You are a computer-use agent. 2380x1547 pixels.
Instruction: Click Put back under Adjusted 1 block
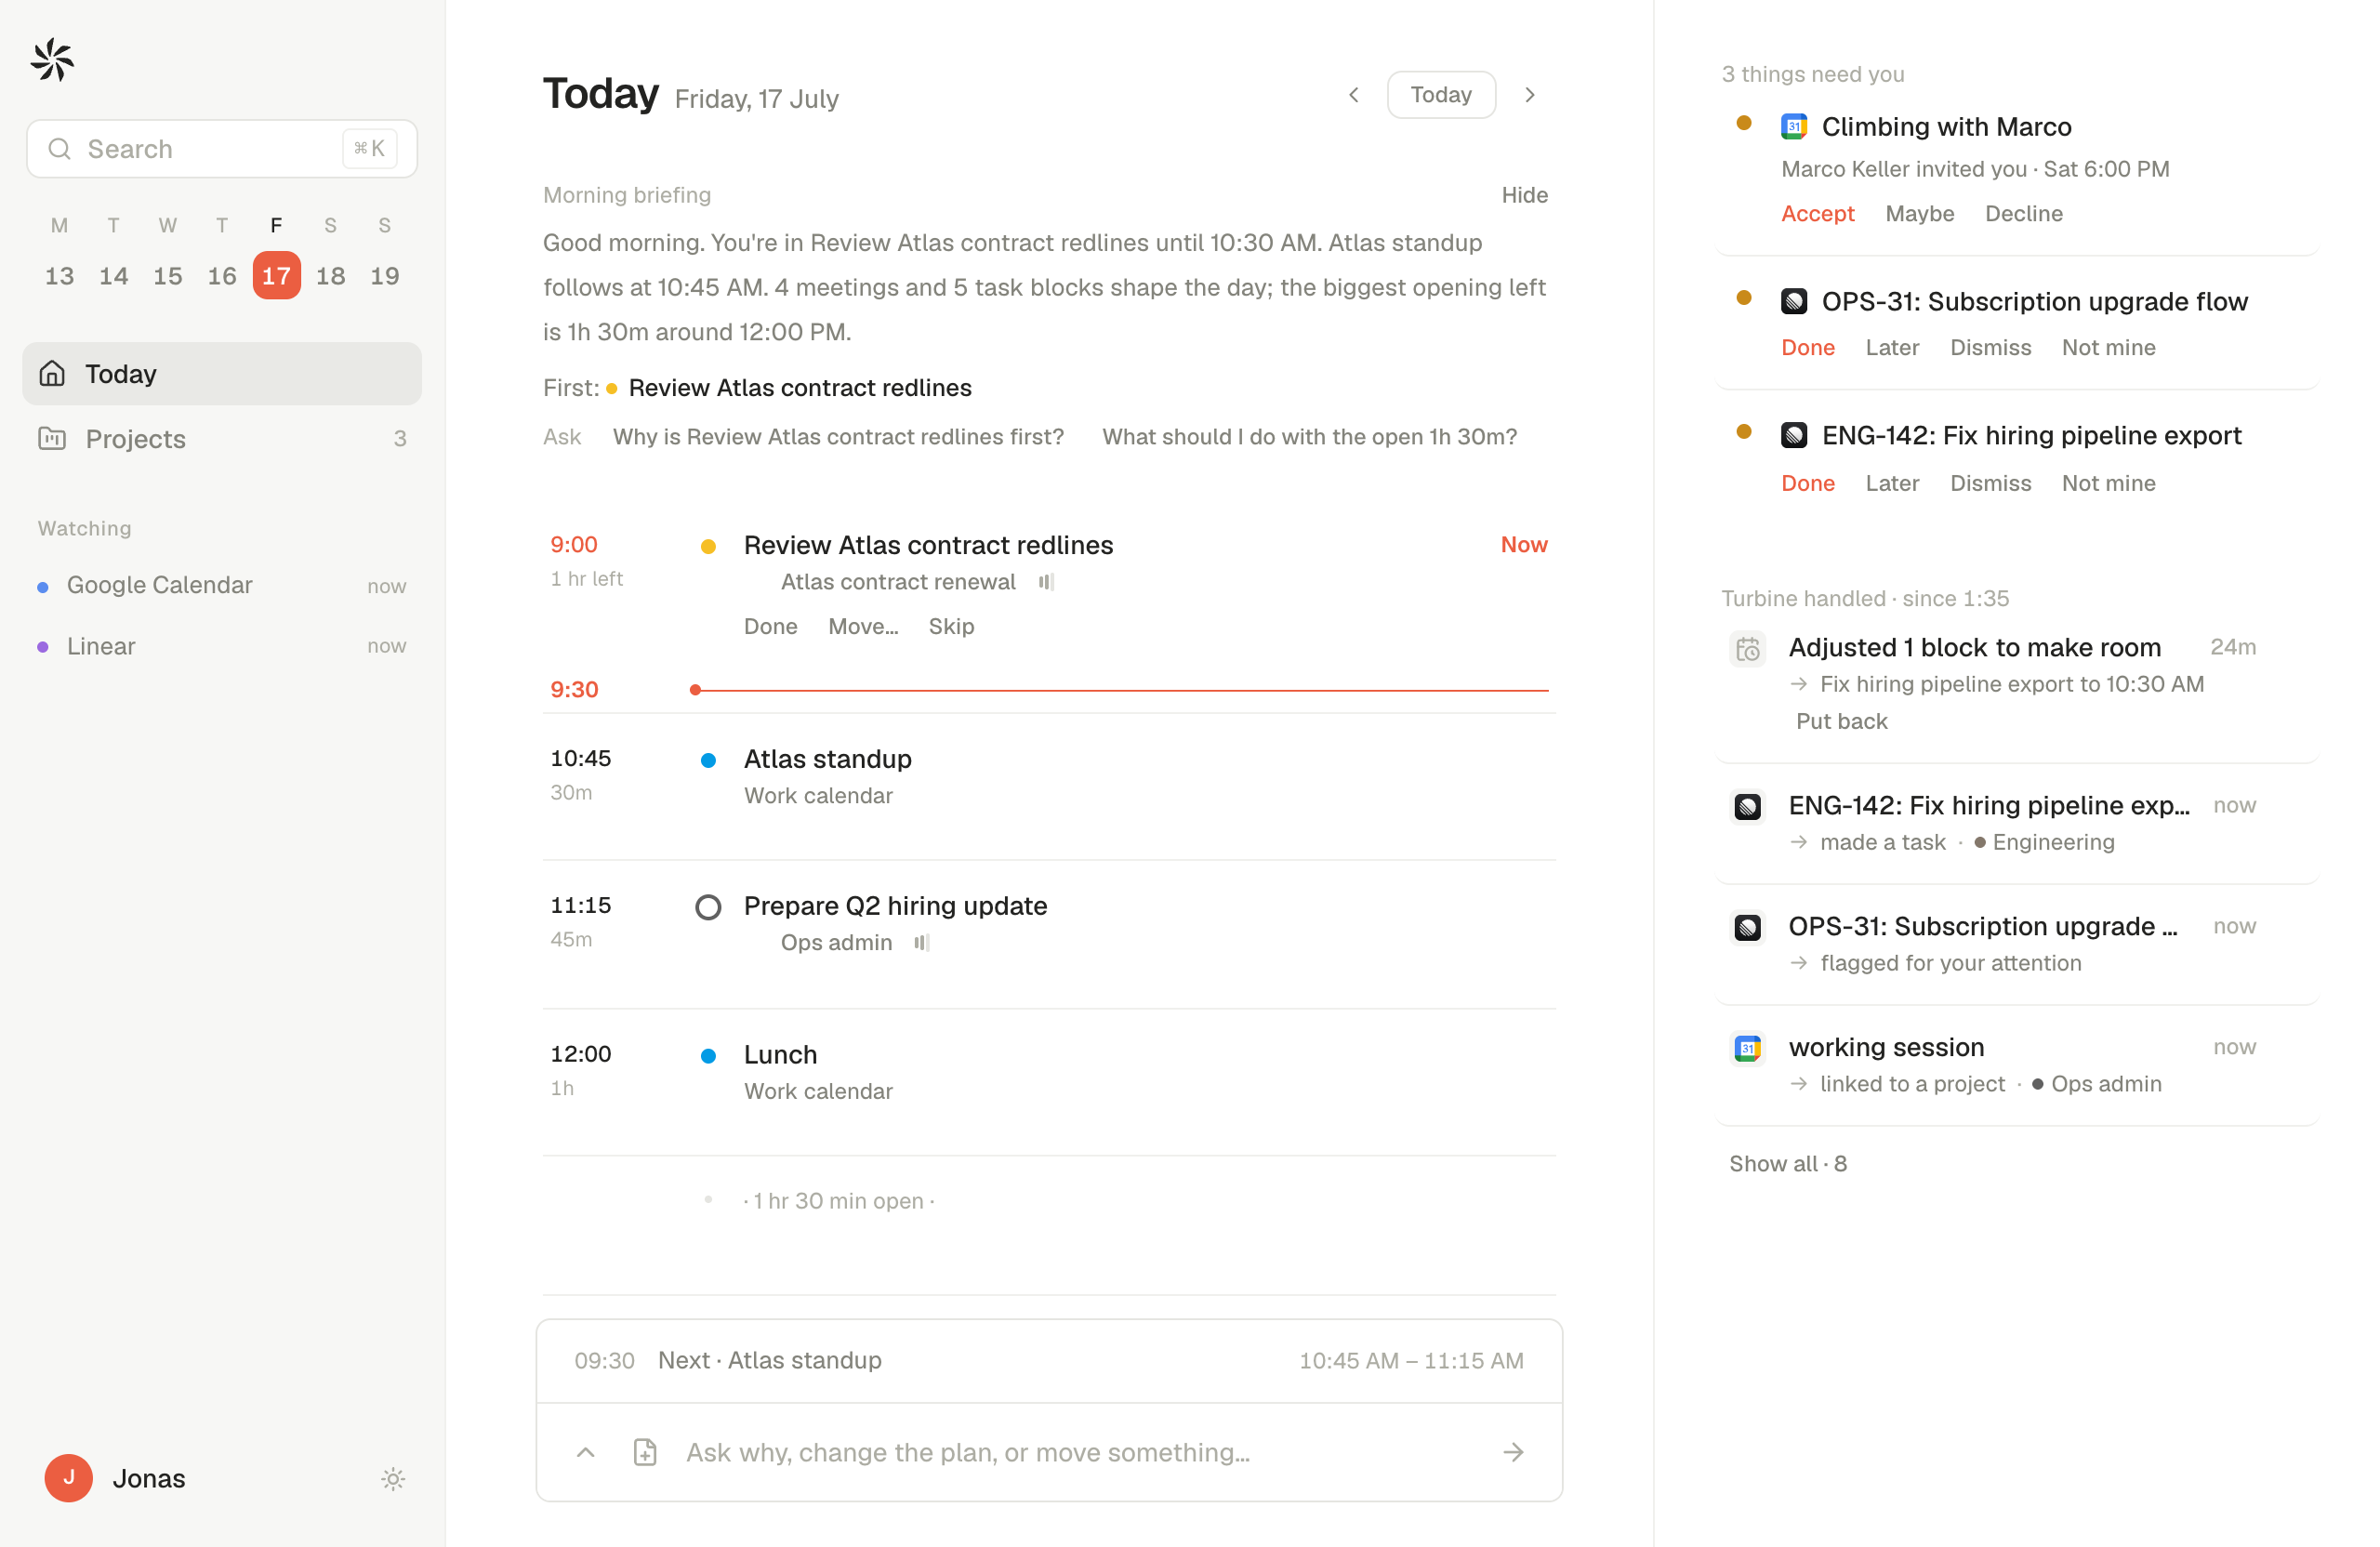click(1841, 721)
